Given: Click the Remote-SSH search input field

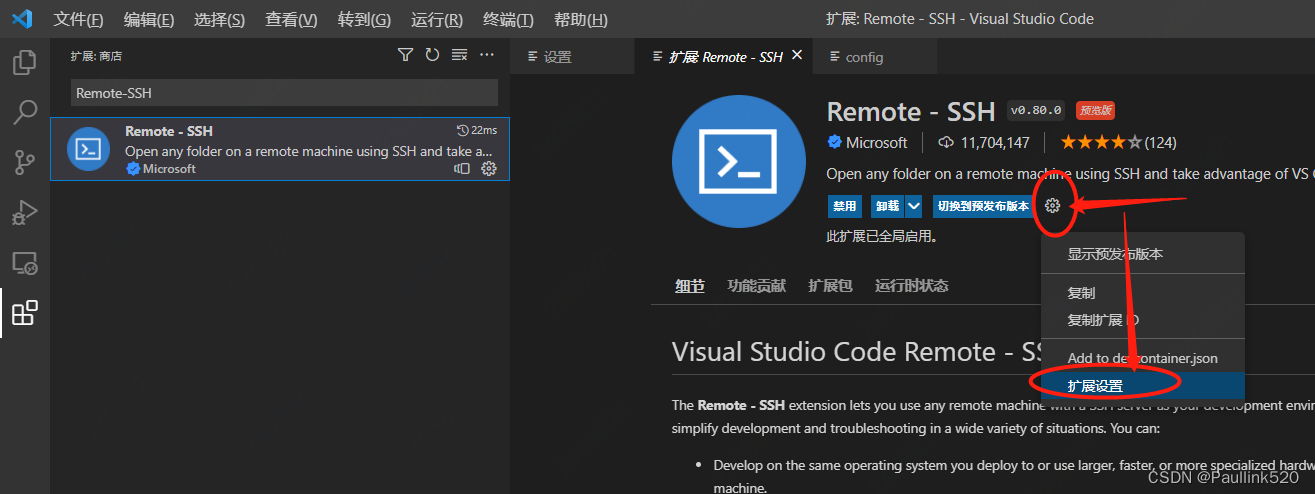Looking at the screenshot, I should [x=284, y=93].
